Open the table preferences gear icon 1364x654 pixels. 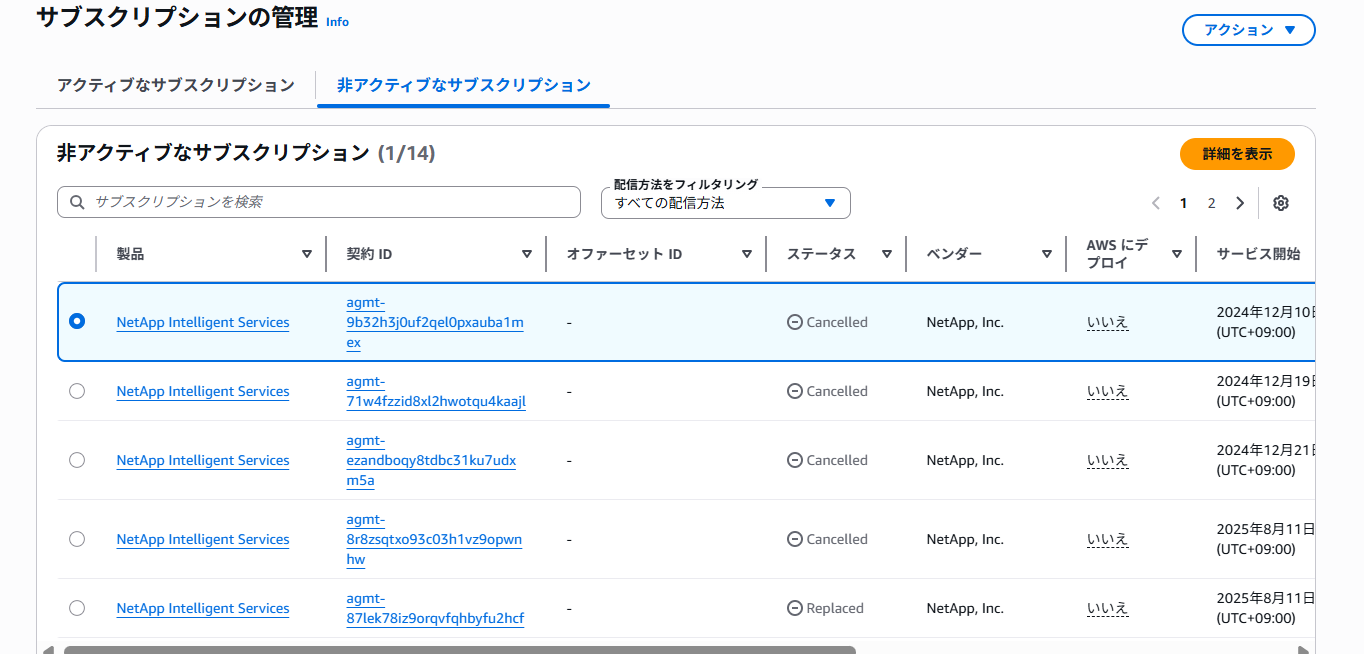(x=1281, y=202)
